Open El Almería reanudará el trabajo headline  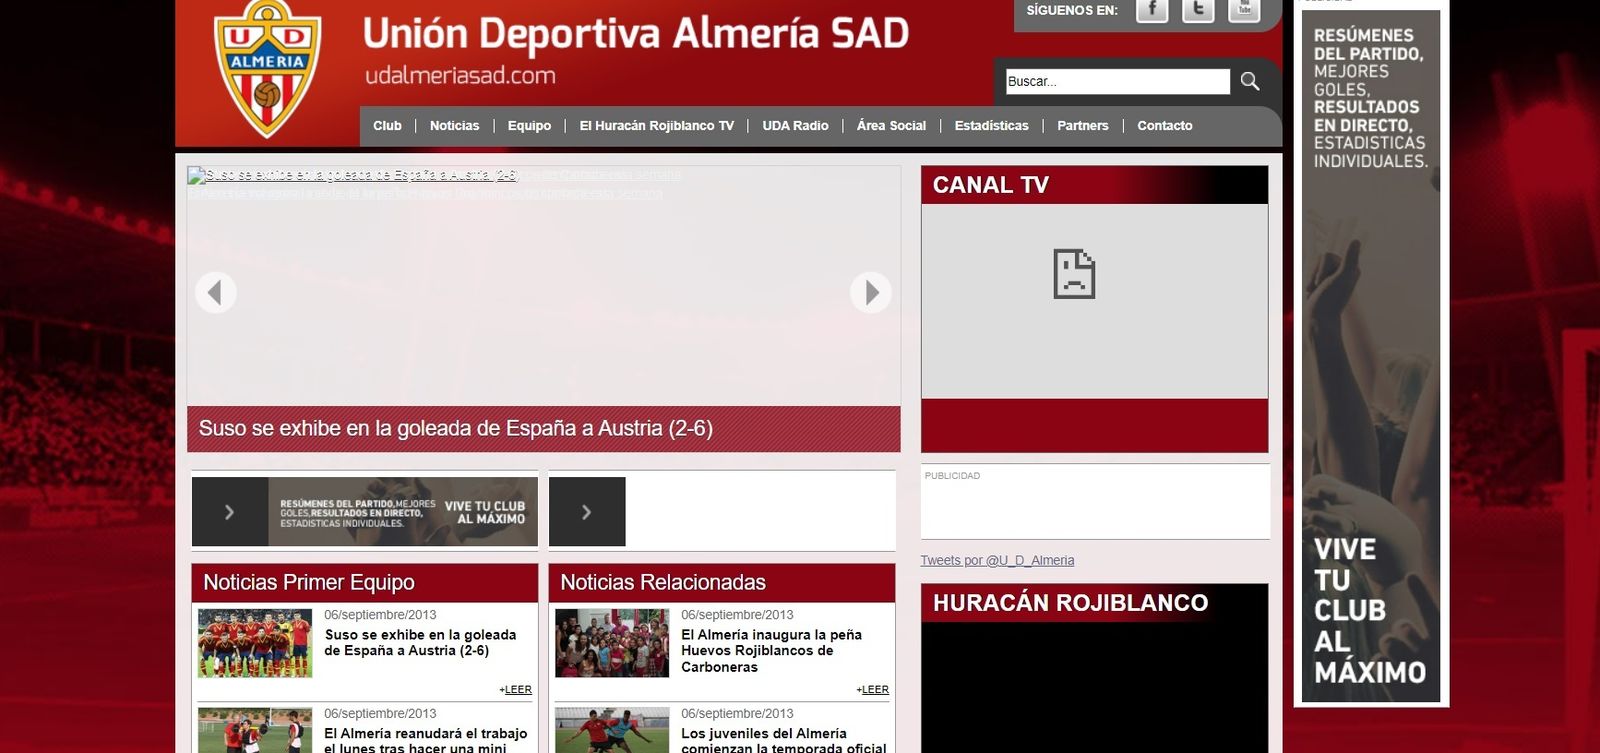click(x=425, y=740)
